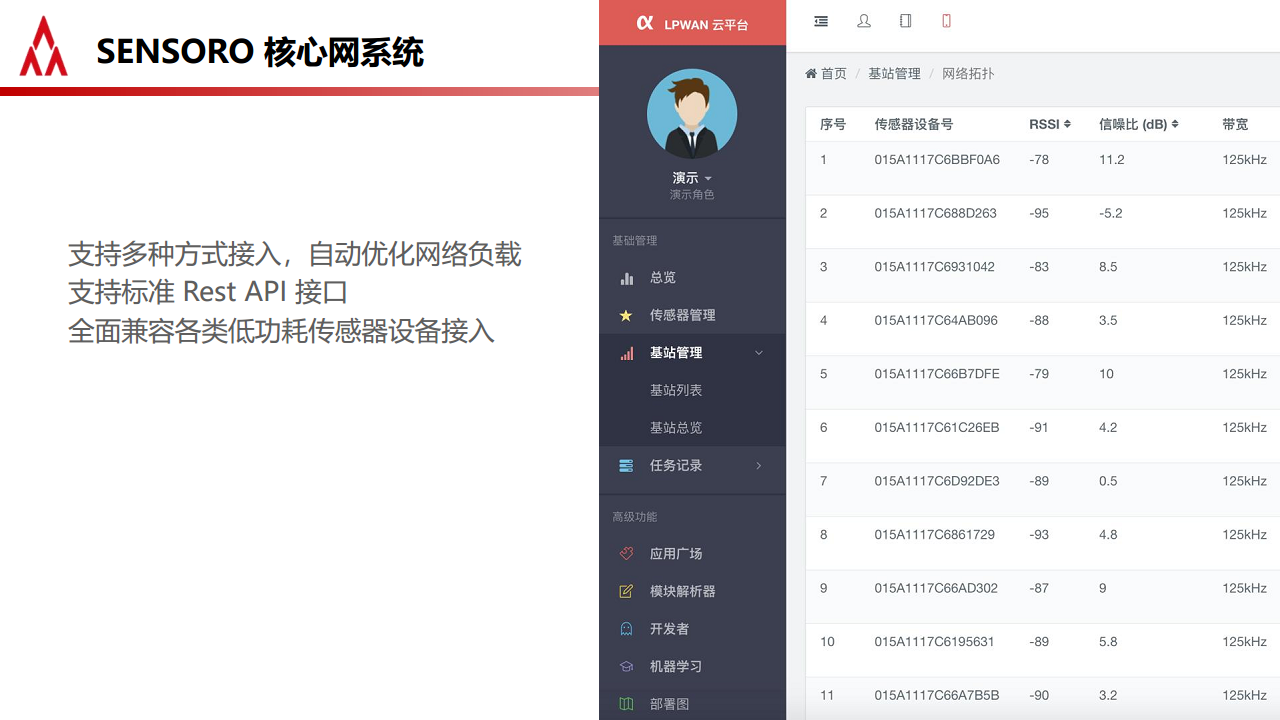Go to 基站管理 breadcrumb link

pyautogui.click(x=894, y=74)
